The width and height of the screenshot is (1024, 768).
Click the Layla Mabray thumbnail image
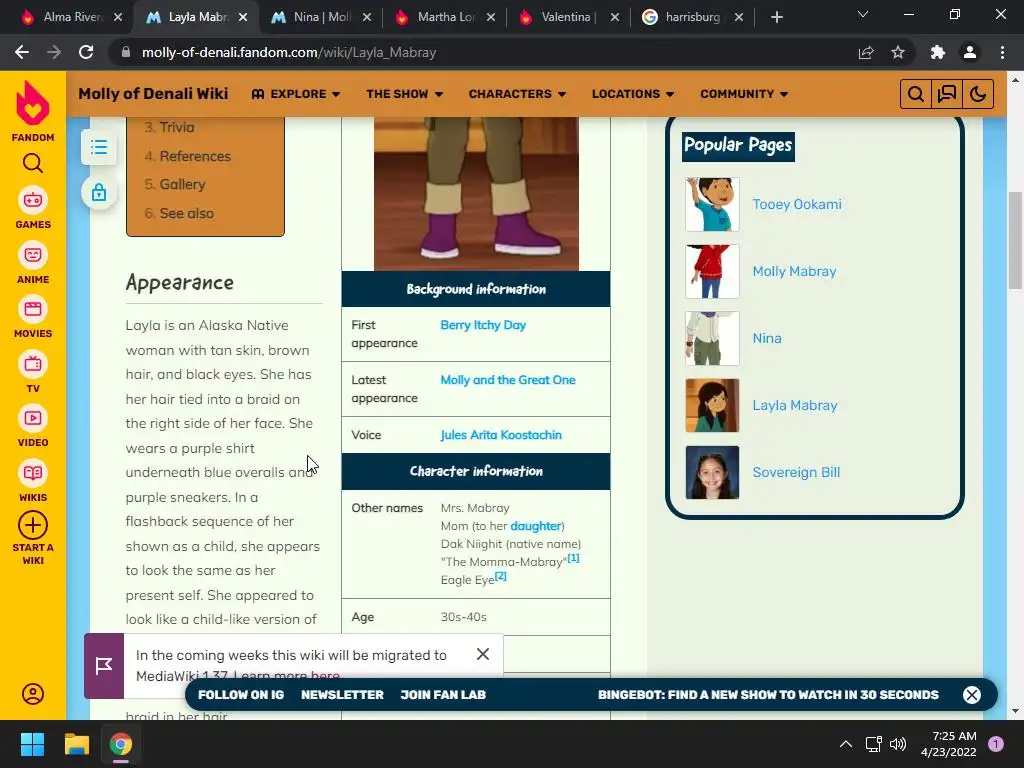(x=712, y=405)
